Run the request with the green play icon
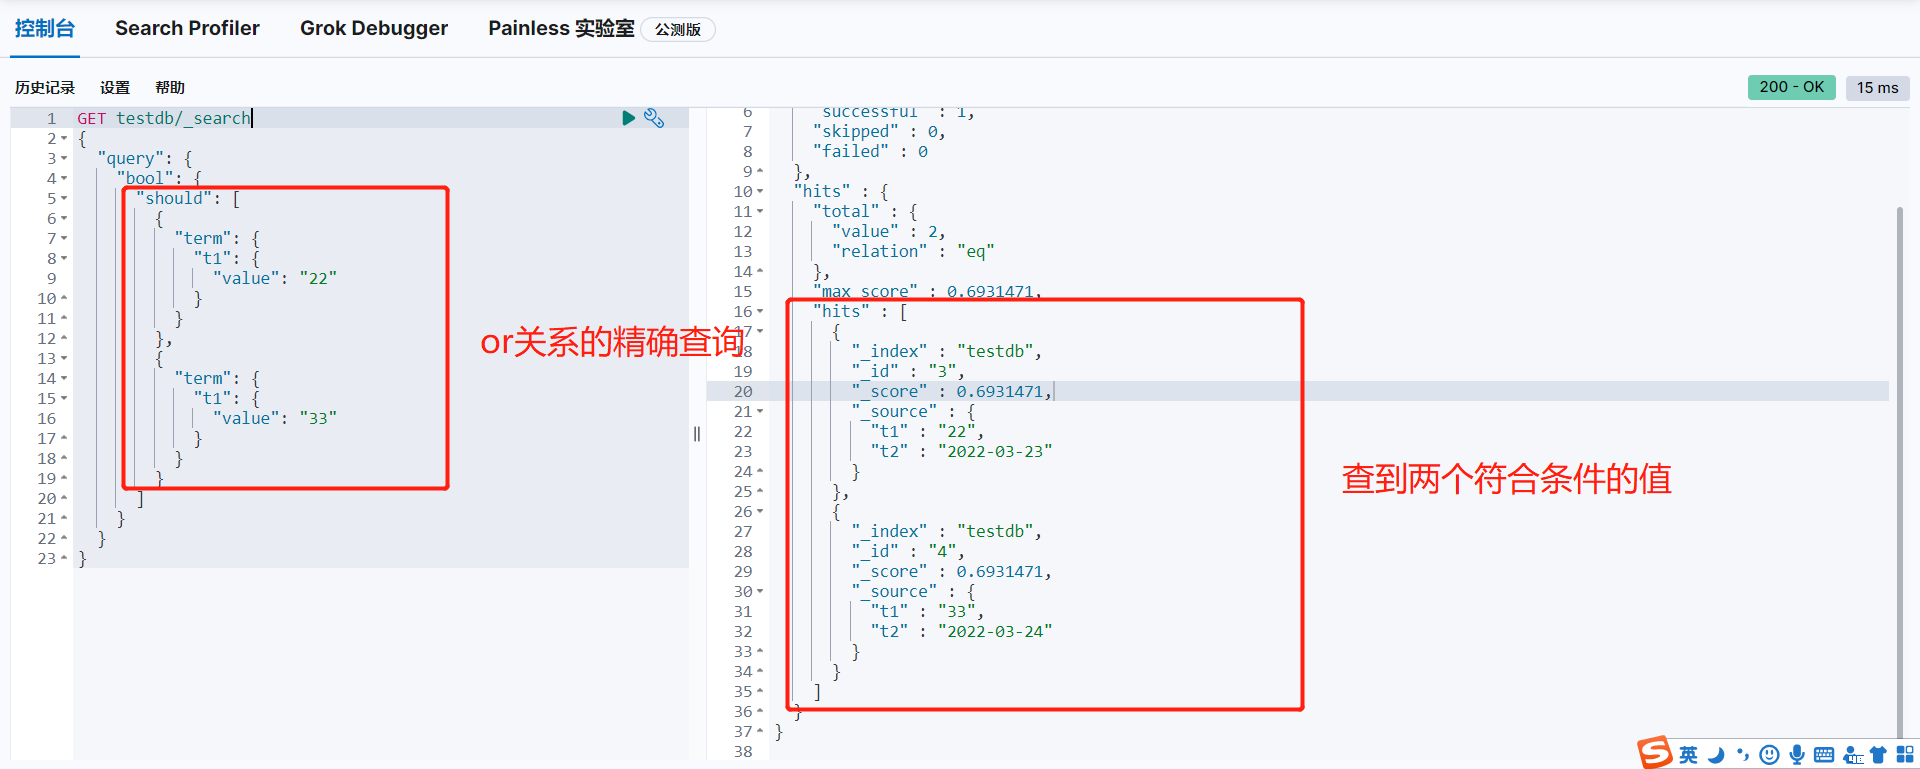The height and width of the screenshot is (769, 1920). 628,118
